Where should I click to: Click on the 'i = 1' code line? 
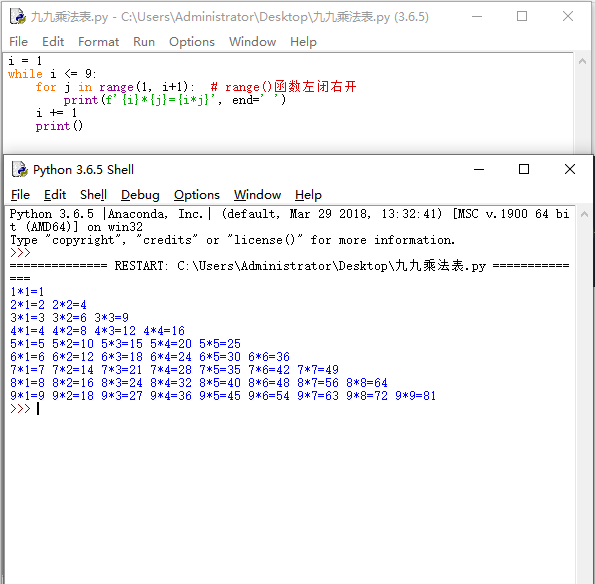[x=25, y=61]
